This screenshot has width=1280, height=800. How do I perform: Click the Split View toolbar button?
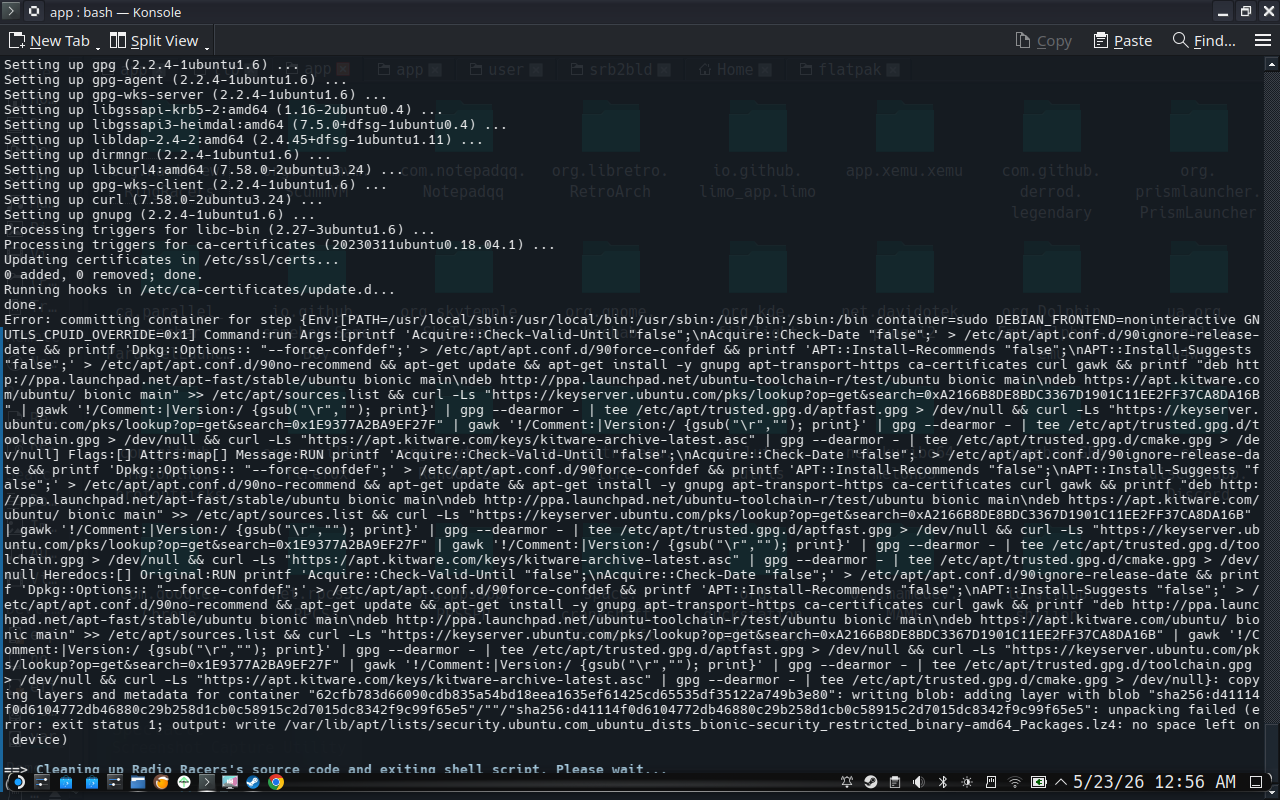click(x=154, y=41)
